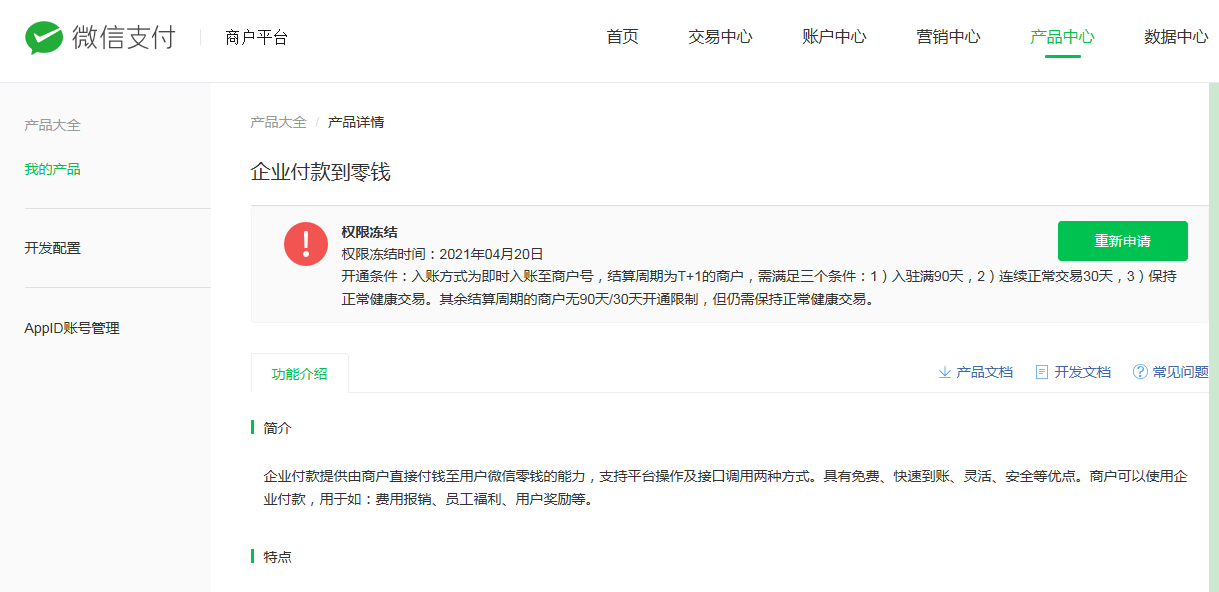Open 营销中心 from the top menu

pos(948,37)
